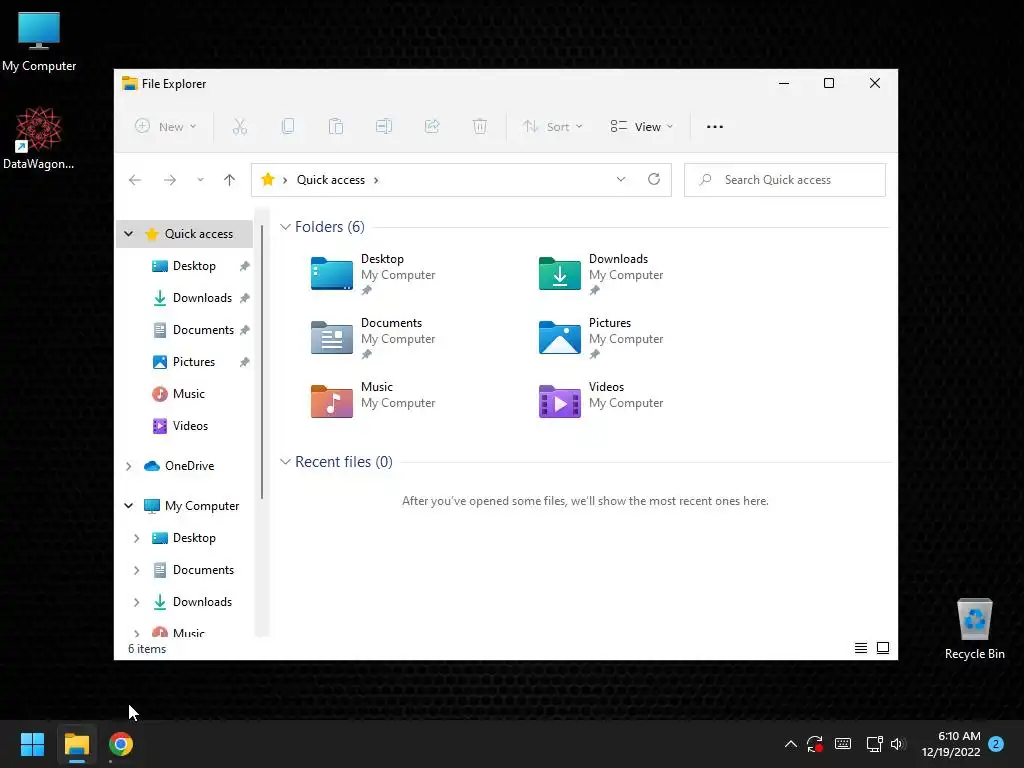Select OneDrive in navigation pane
1024x768 pixels.
(189, 466)
